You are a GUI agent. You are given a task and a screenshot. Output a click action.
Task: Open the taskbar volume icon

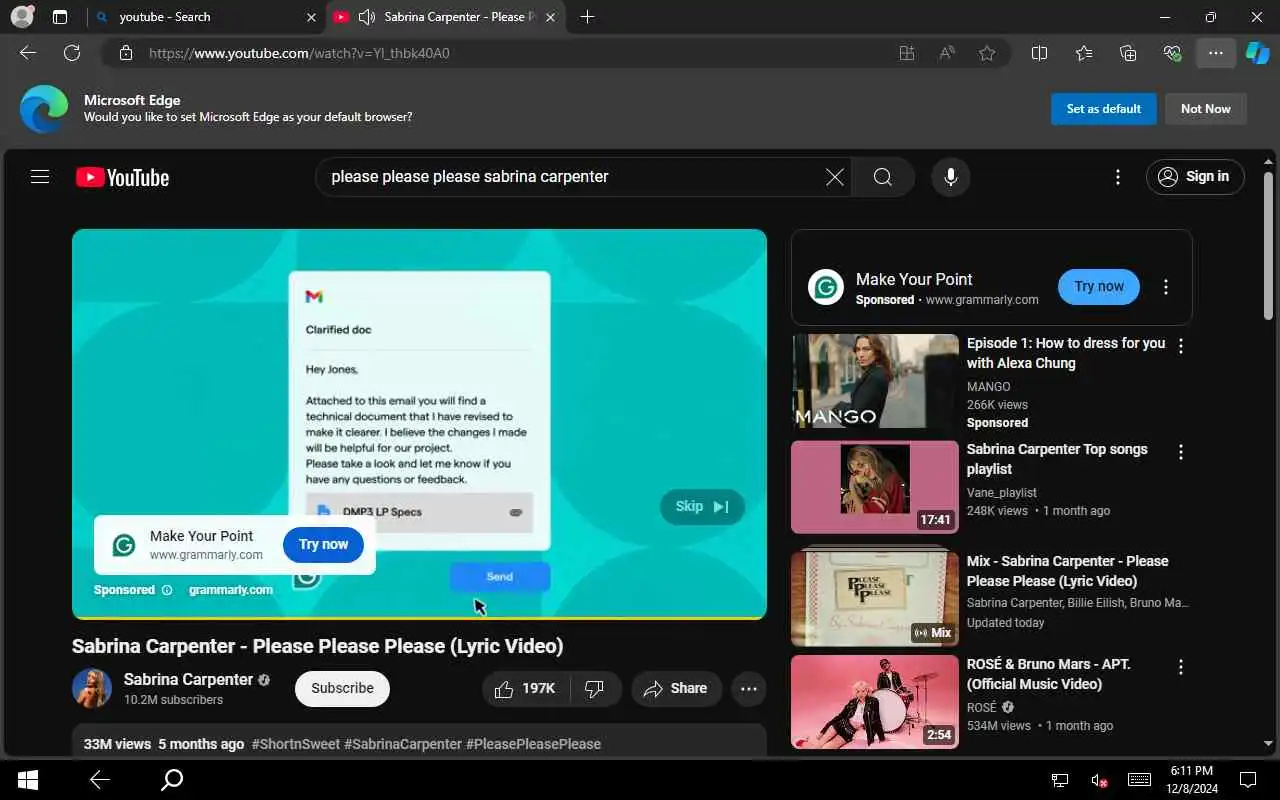click(x=1099, y=780)
